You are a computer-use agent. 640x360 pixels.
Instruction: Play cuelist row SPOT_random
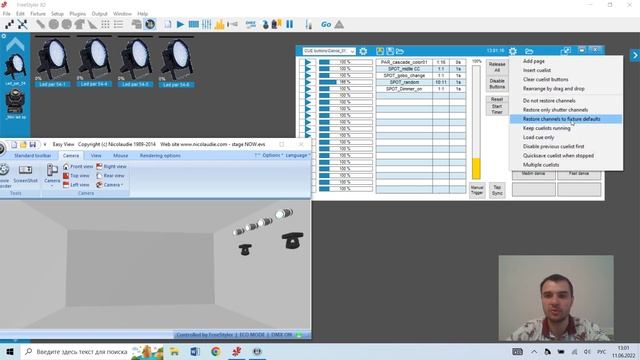[x=308, y=82]
